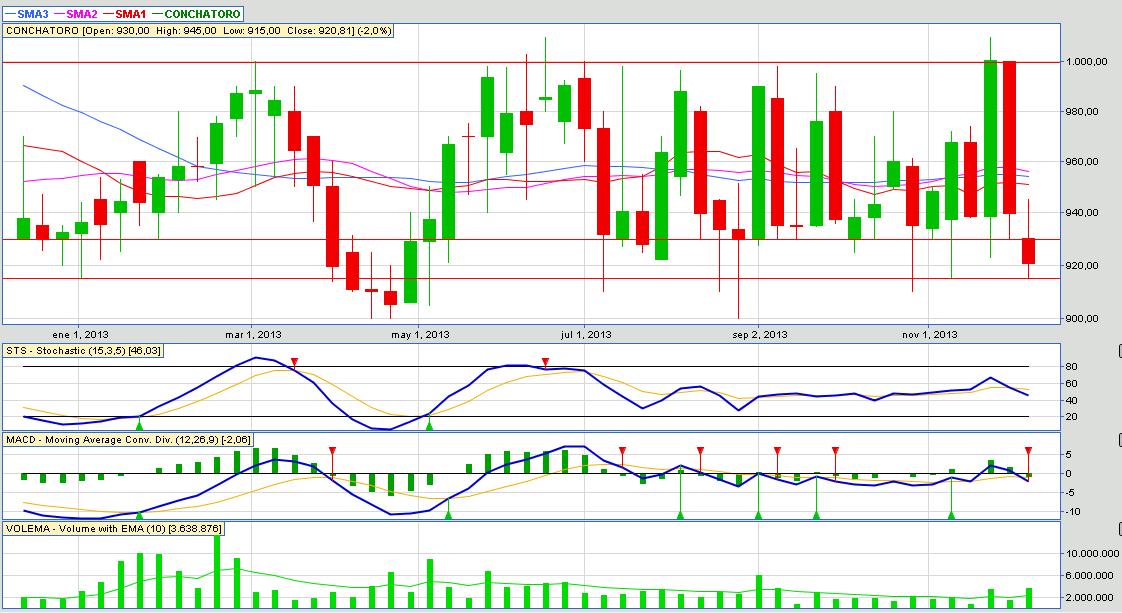Click the tallest bar in the volume panel
The image size is (1122, 613).
coord(217,572)
